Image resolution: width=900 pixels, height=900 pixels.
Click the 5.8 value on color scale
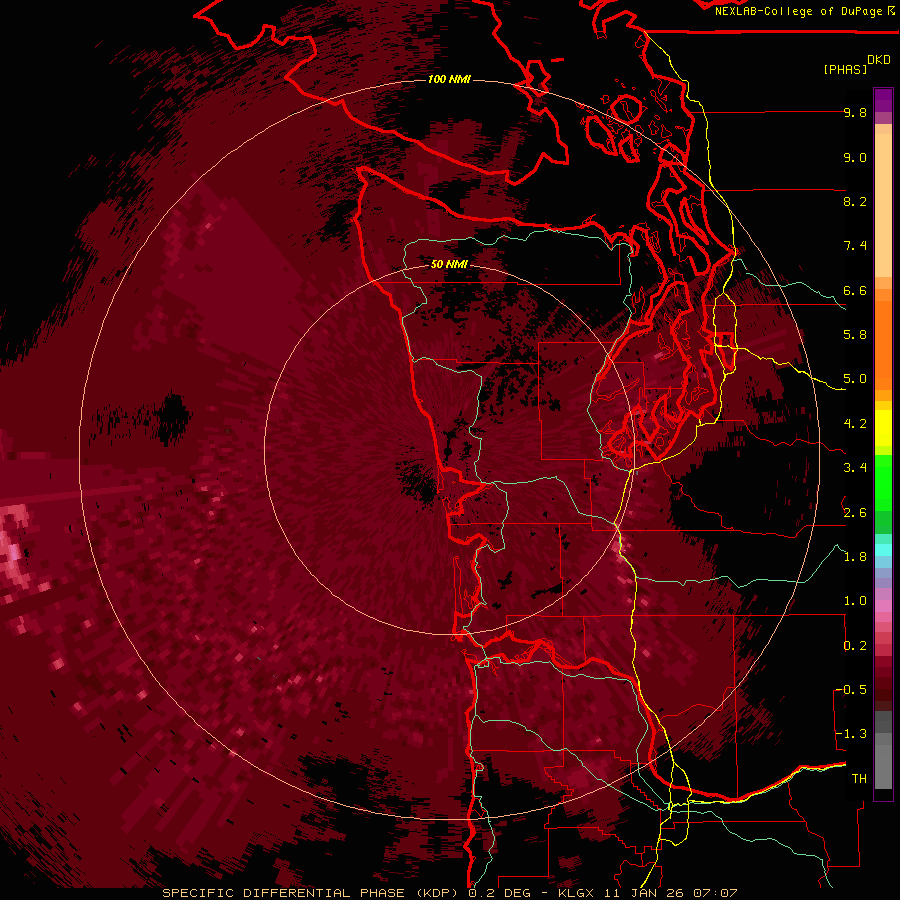coord(855,335)
